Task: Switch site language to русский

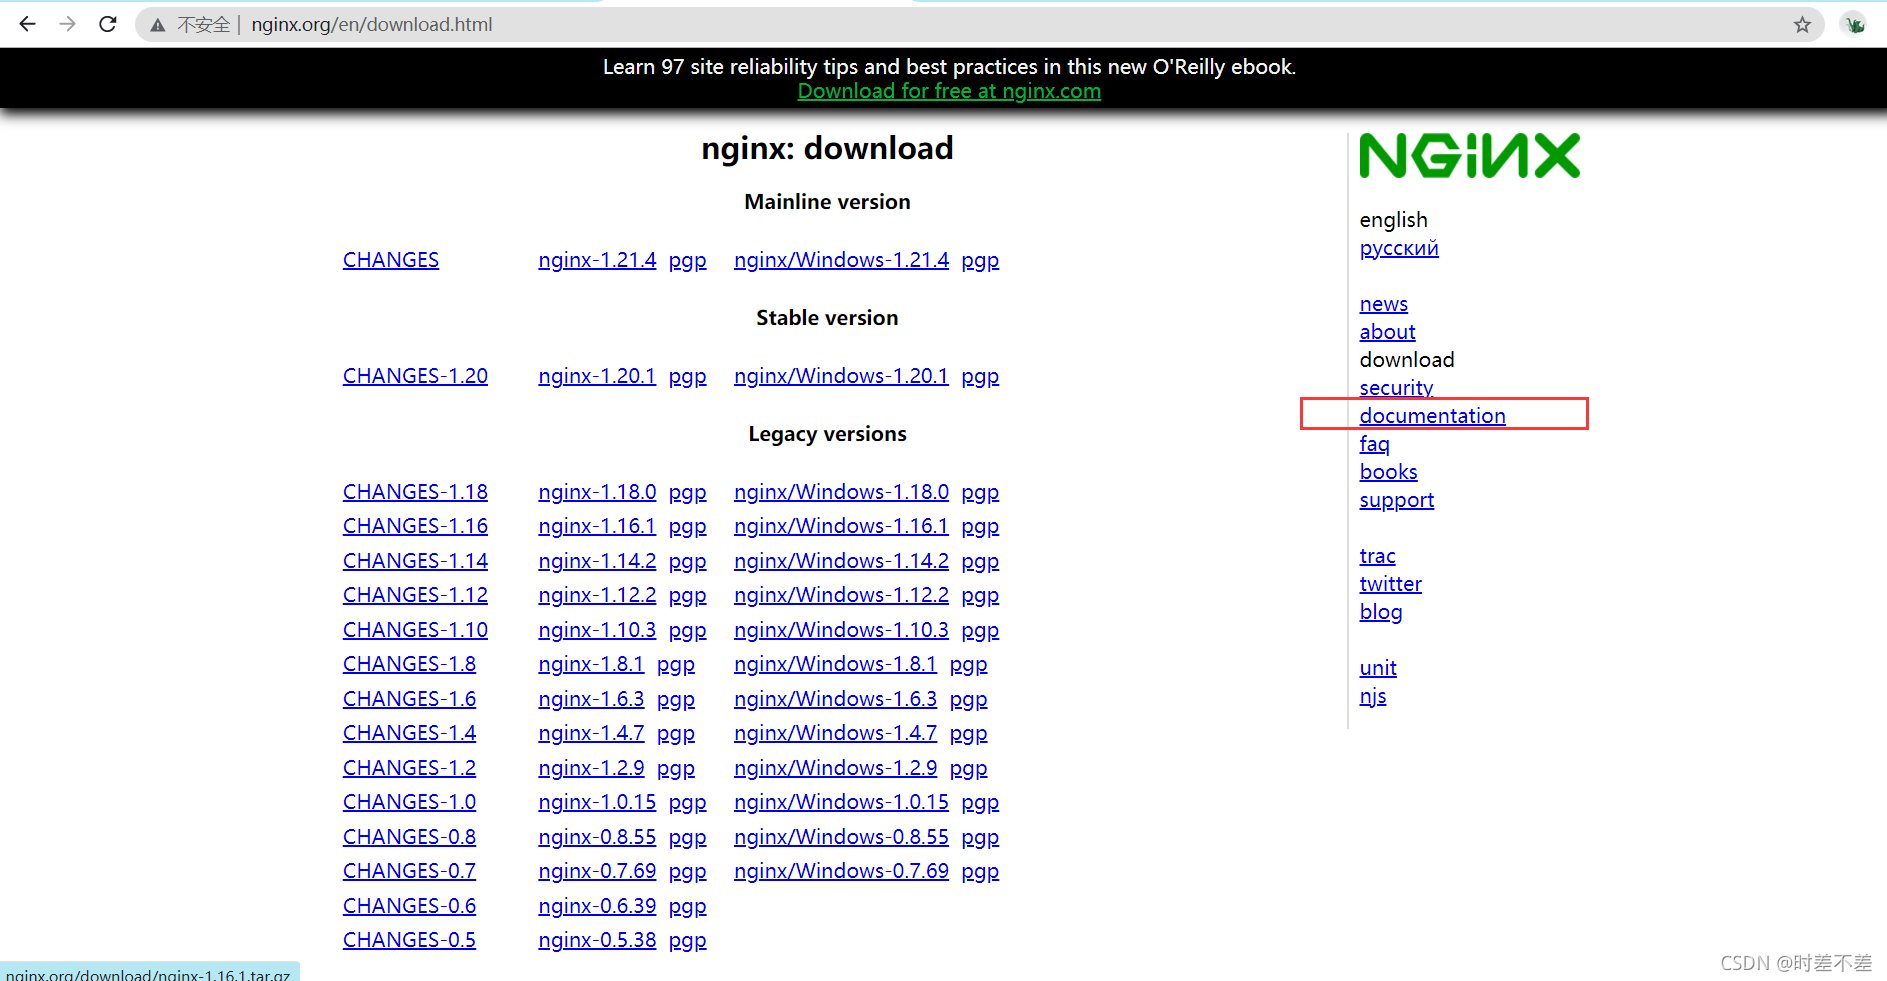Action: tap(1399, 248)
